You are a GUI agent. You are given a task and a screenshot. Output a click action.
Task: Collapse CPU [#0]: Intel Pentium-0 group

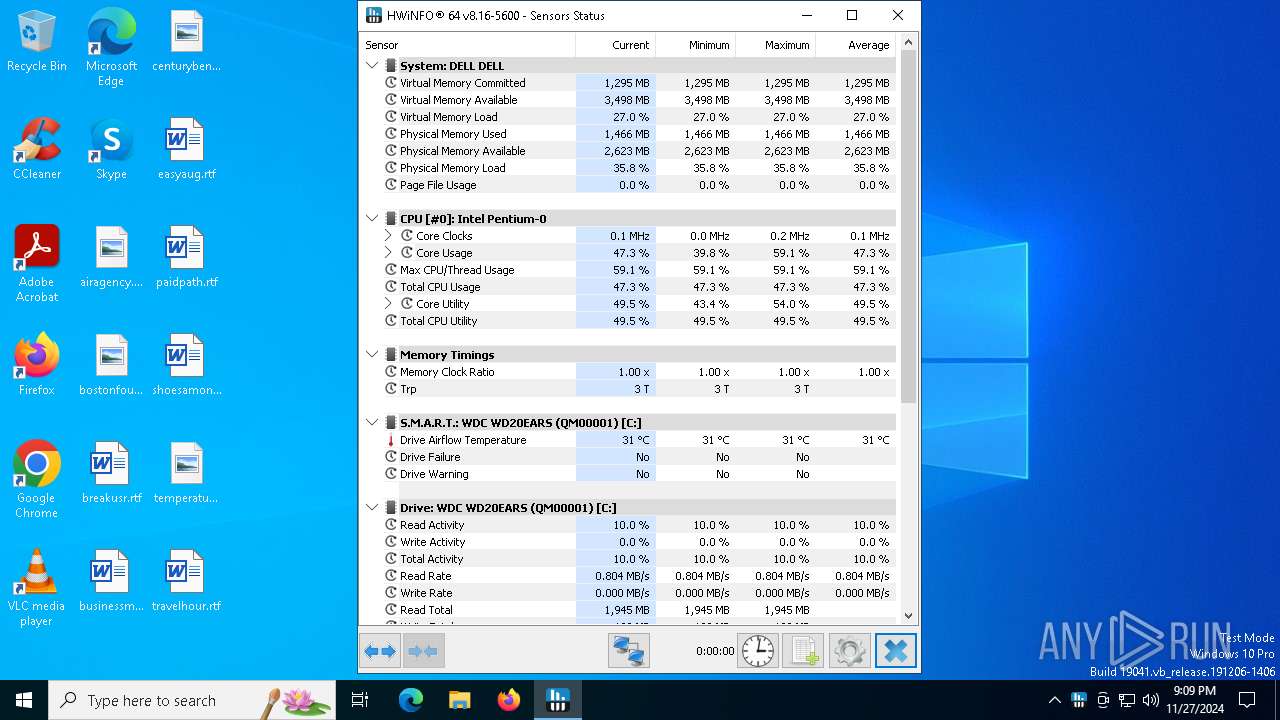(372, 219)
